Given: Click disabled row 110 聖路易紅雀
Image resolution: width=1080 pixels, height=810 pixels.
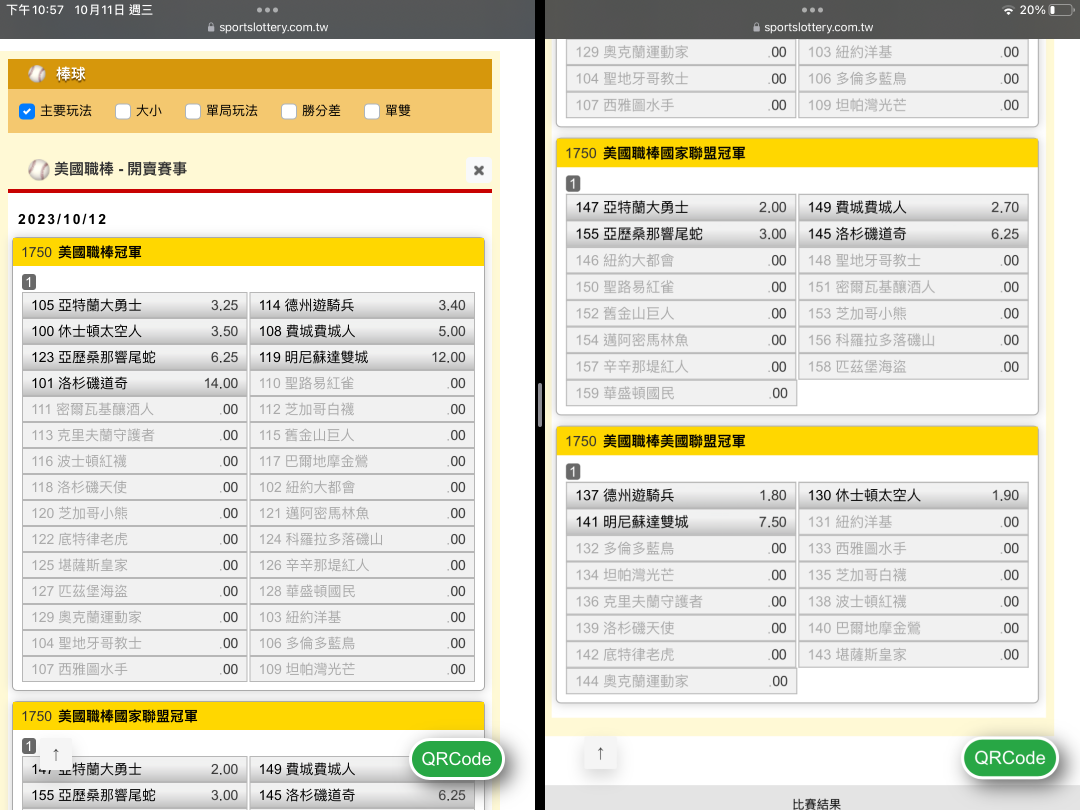Looking at the screenshot, I should (362, 384).
